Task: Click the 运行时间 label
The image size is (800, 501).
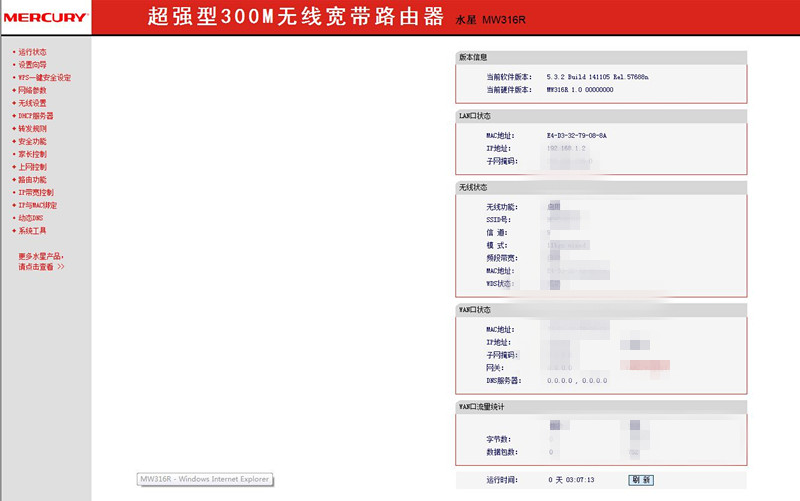Action: coord(502,480)
